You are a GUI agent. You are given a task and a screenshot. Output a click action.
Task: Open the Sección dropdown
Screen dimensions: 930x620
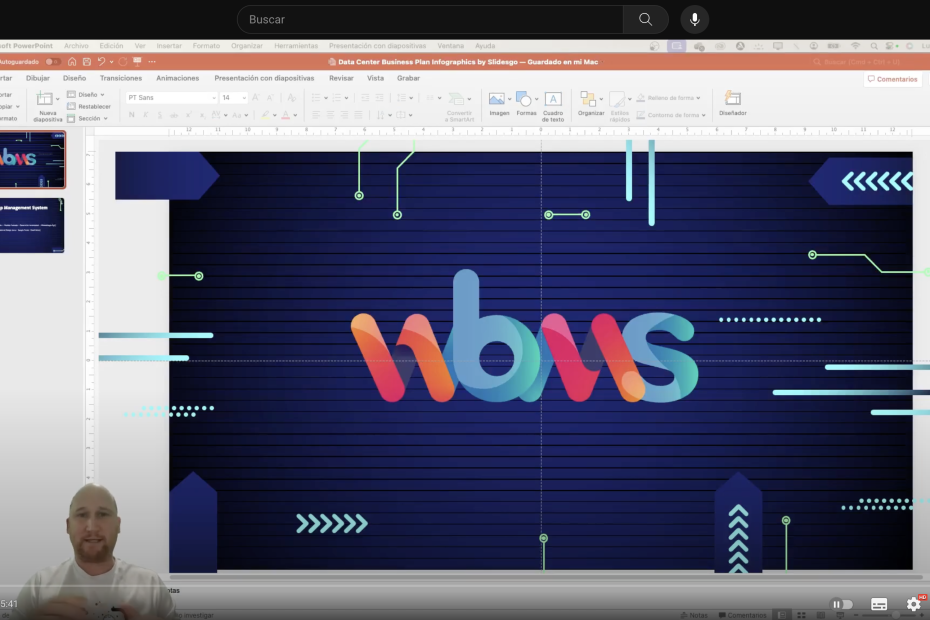point(88,119)
